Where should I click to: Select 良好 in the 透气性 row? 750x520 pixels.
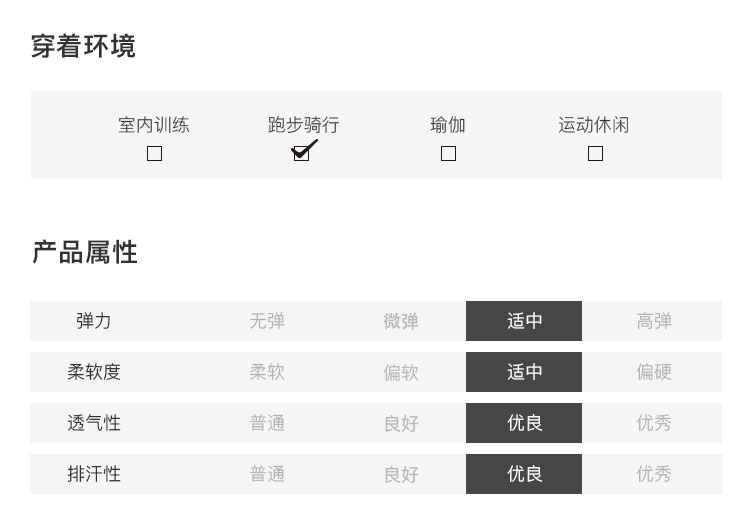click(x=401, y=423)
